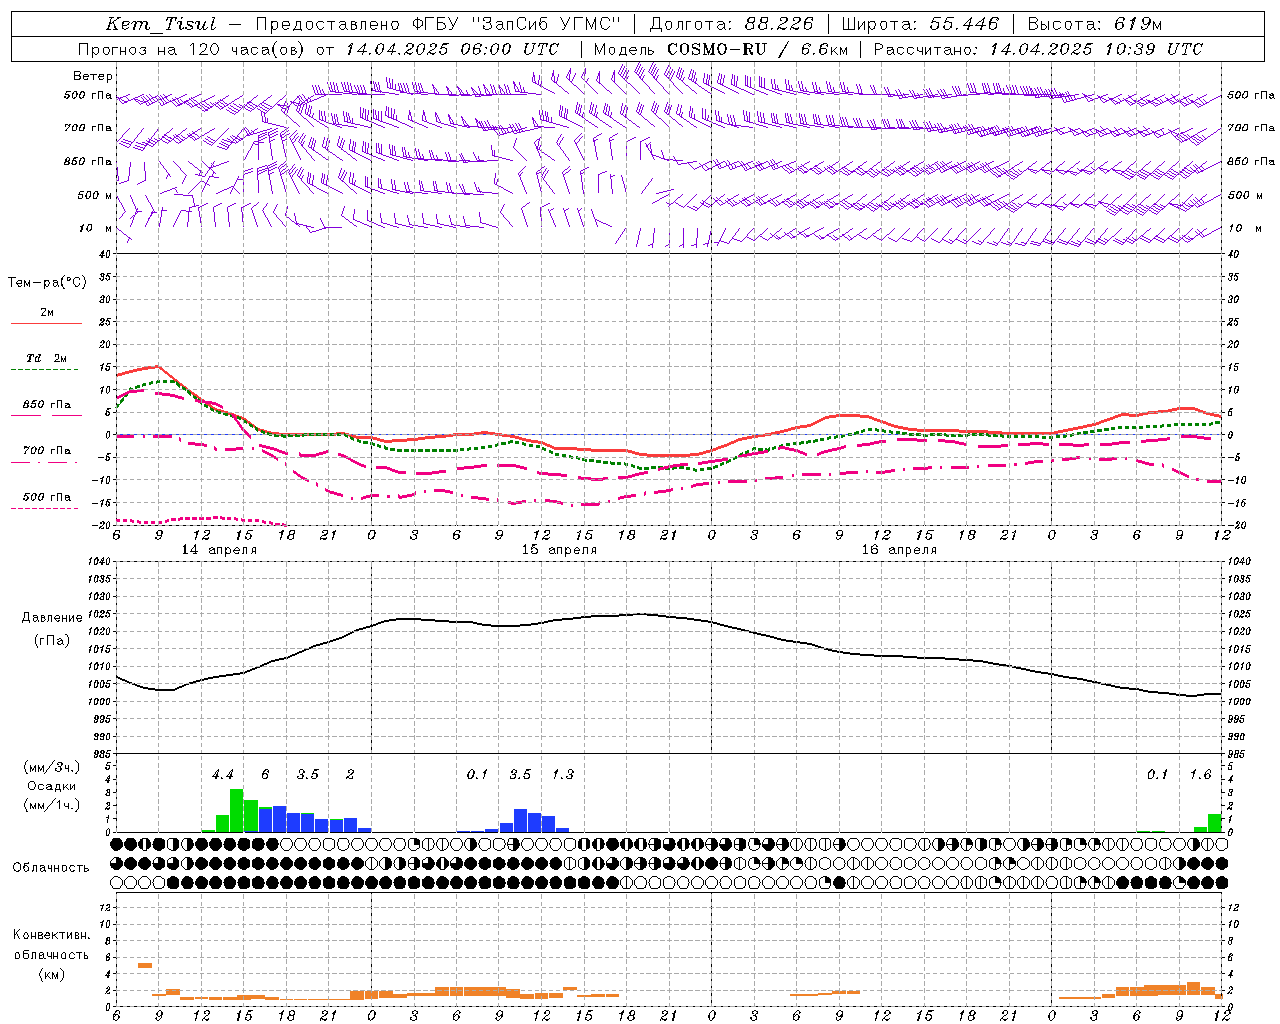
Task: Click the station name Kem_Tisul in header
Action: pos(160,24)
